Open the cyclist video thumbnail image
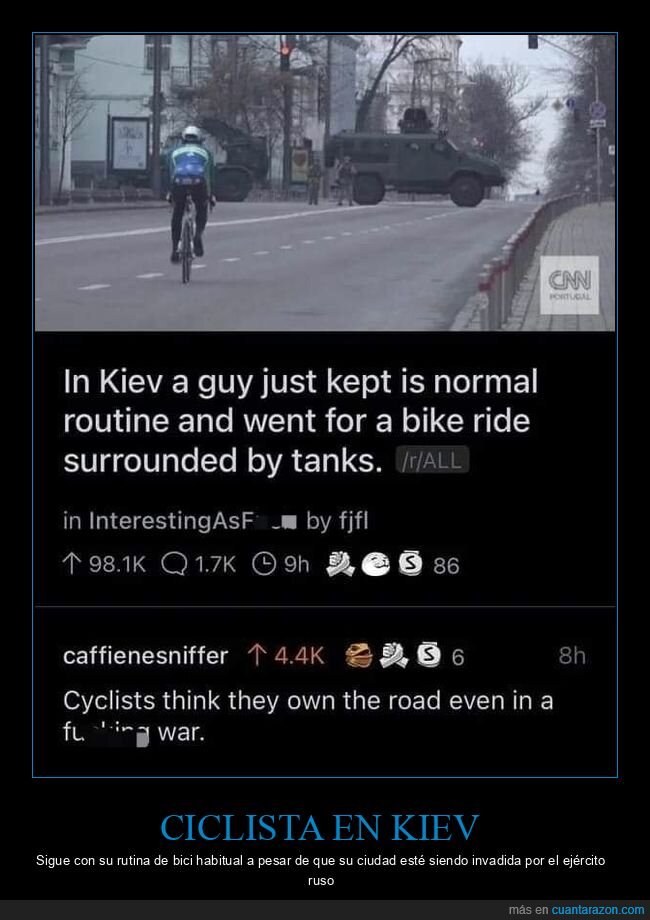Screen dimensions: 650x920 pos(325,182)
